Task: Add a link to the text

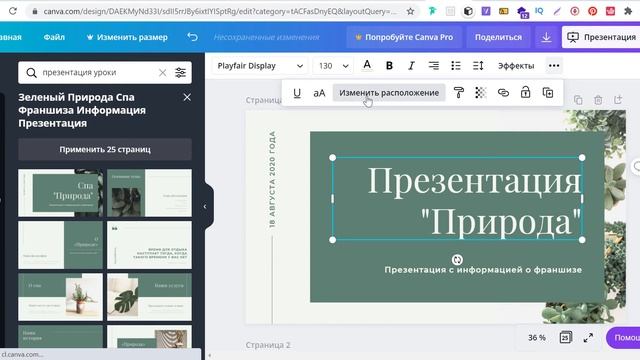Action: tap(503, 93)
